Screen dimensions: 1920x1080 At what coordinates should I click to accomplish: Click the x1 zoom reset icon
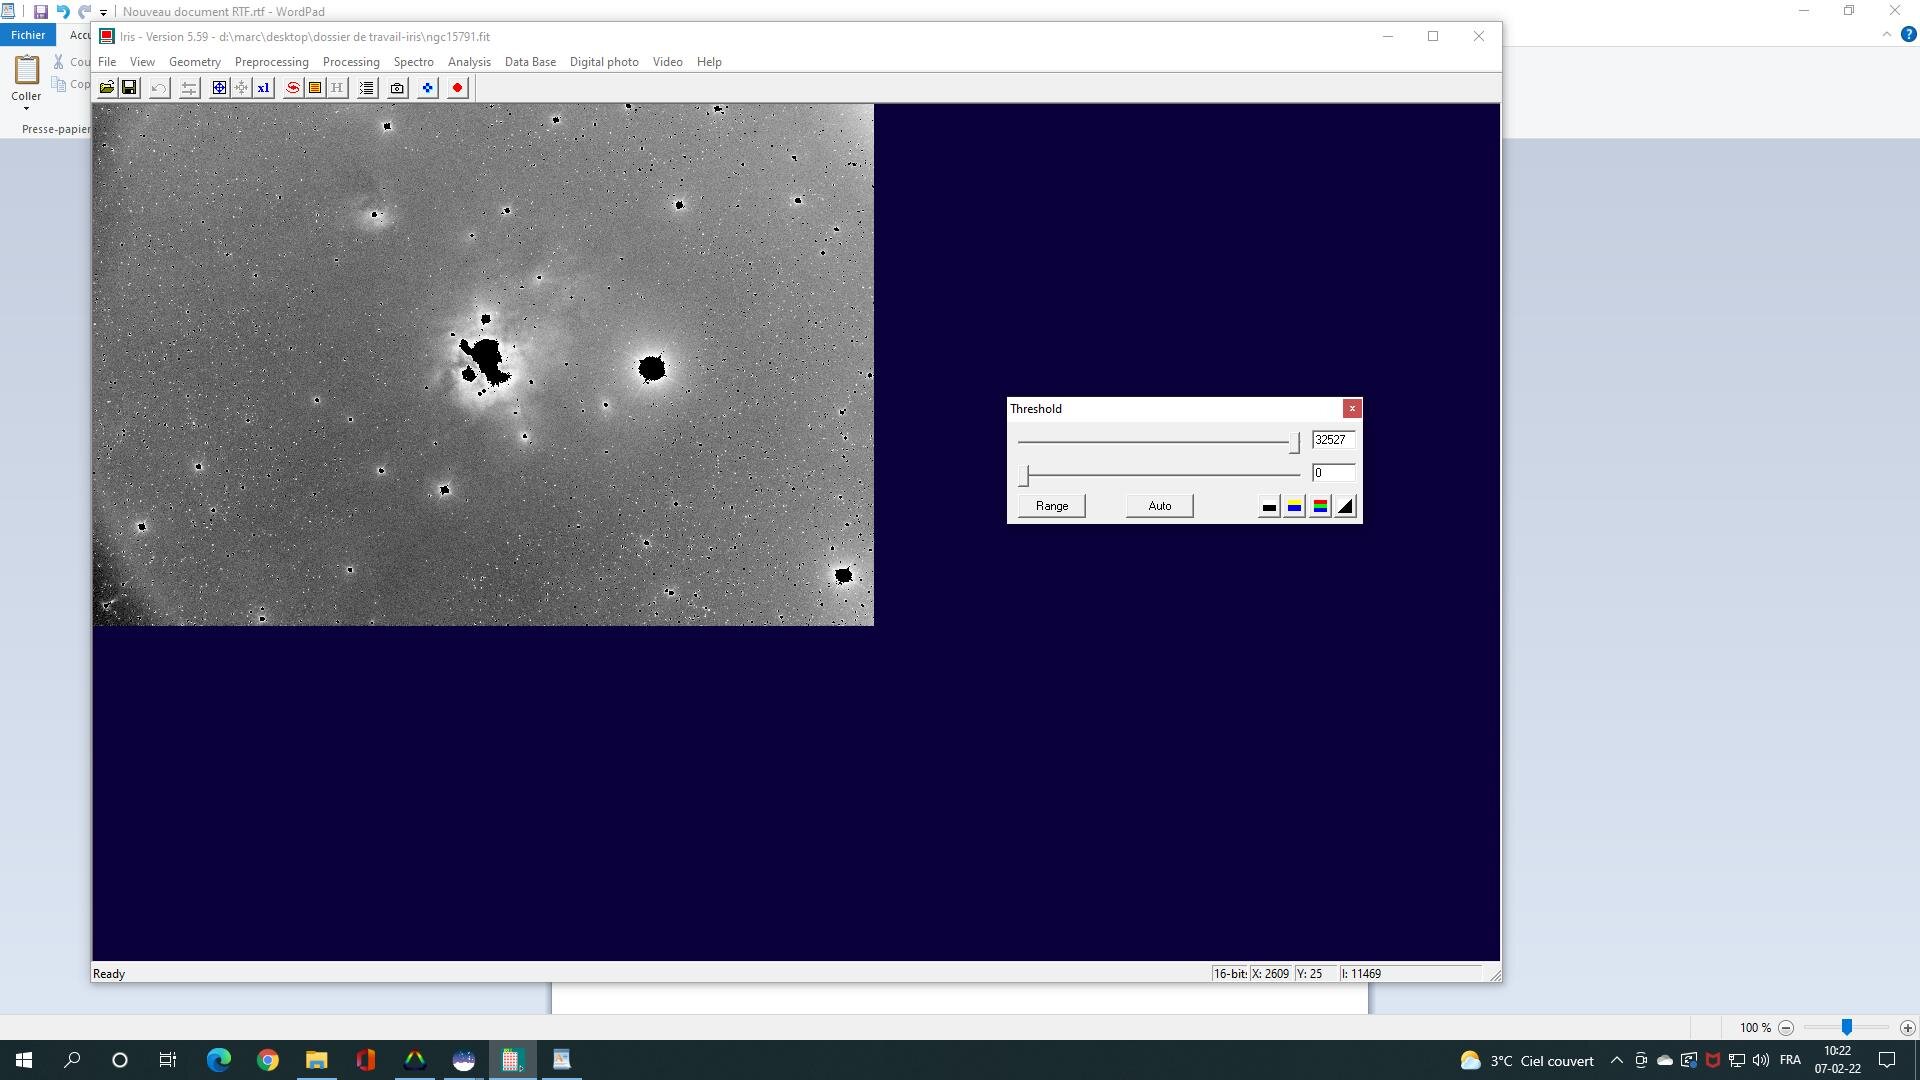click(x=263, y=88)
